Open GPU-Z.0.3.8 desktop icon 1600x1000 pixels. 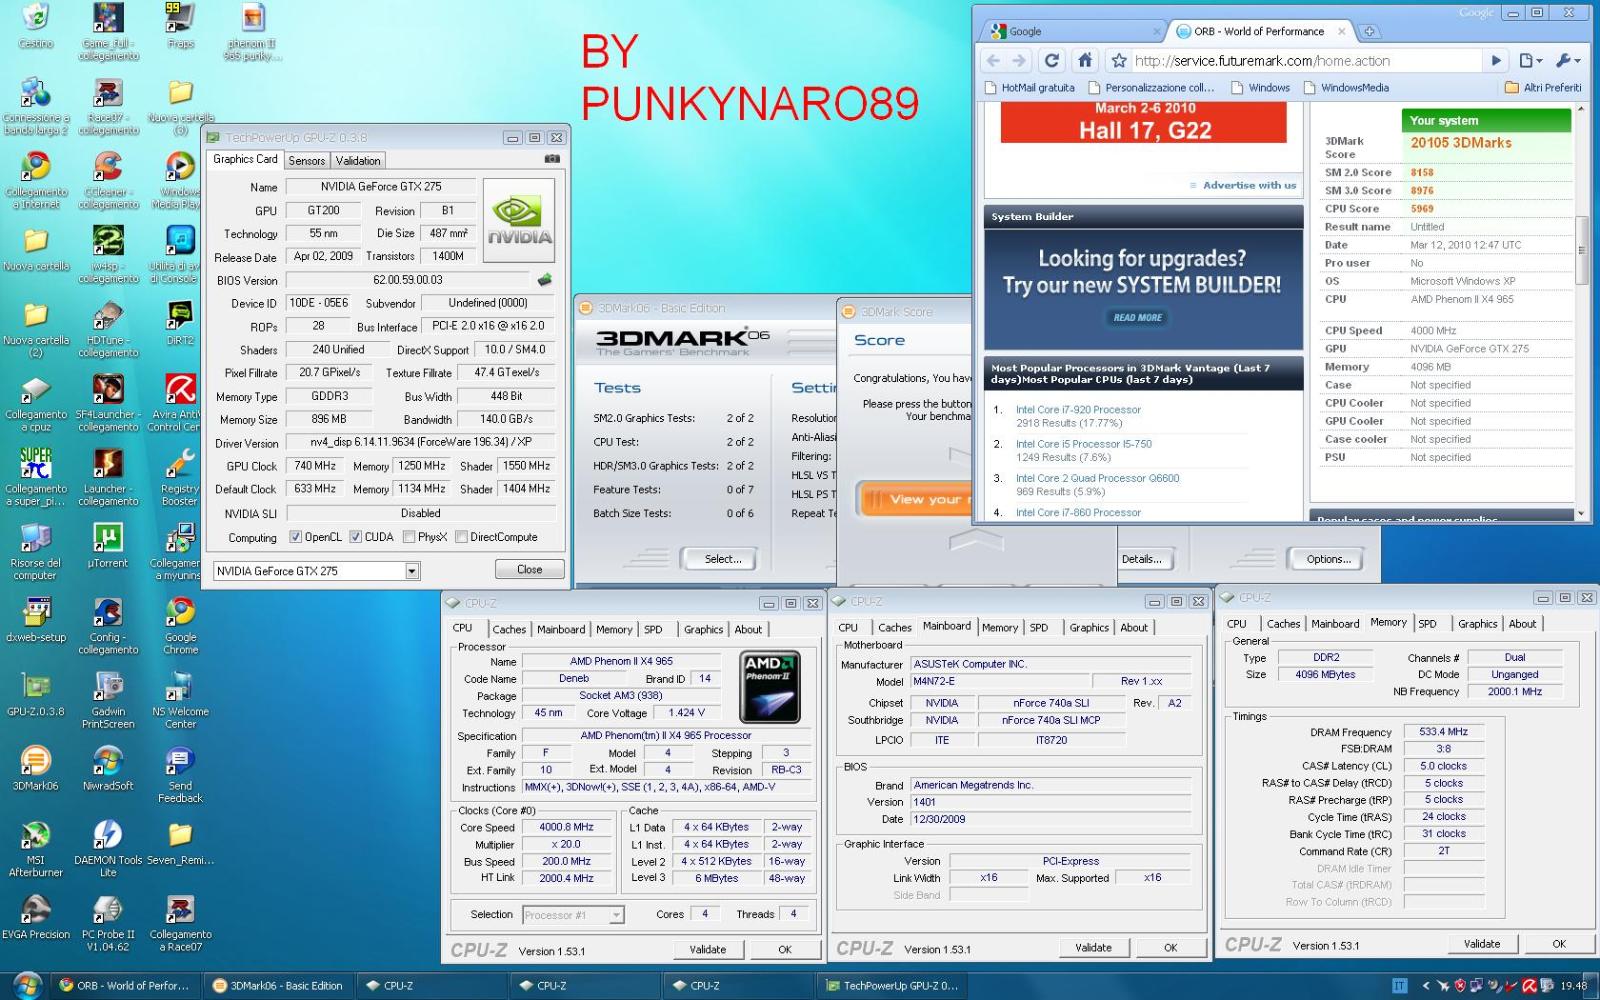[36, 693]
